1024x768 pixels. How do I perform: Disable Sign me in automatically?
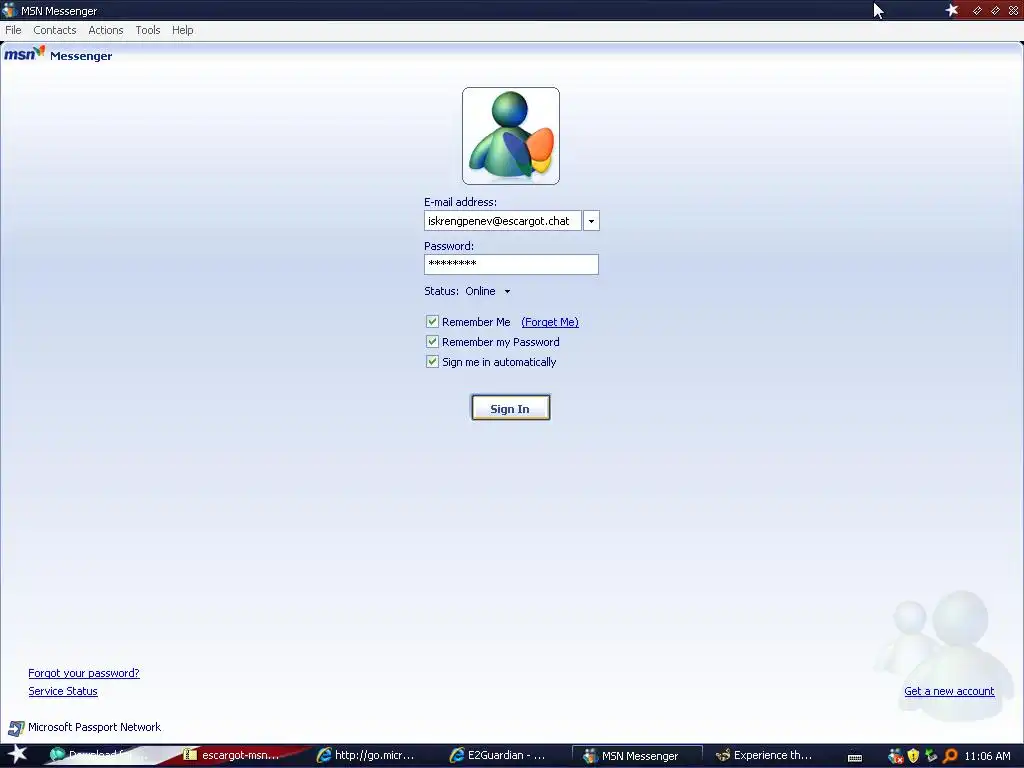click(432, 362)
